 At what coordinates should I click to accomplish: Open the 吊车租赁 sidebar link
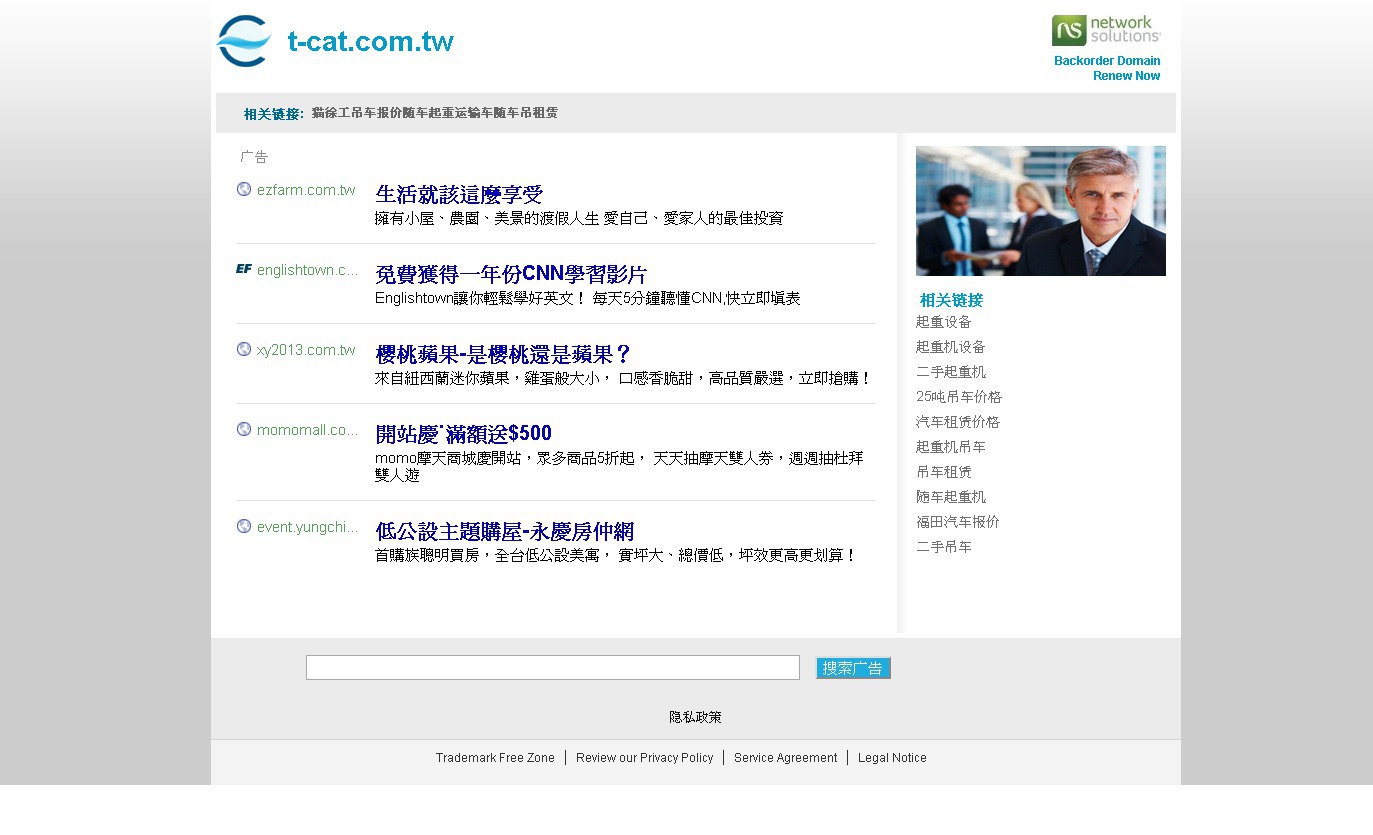(x=944, y=472)
